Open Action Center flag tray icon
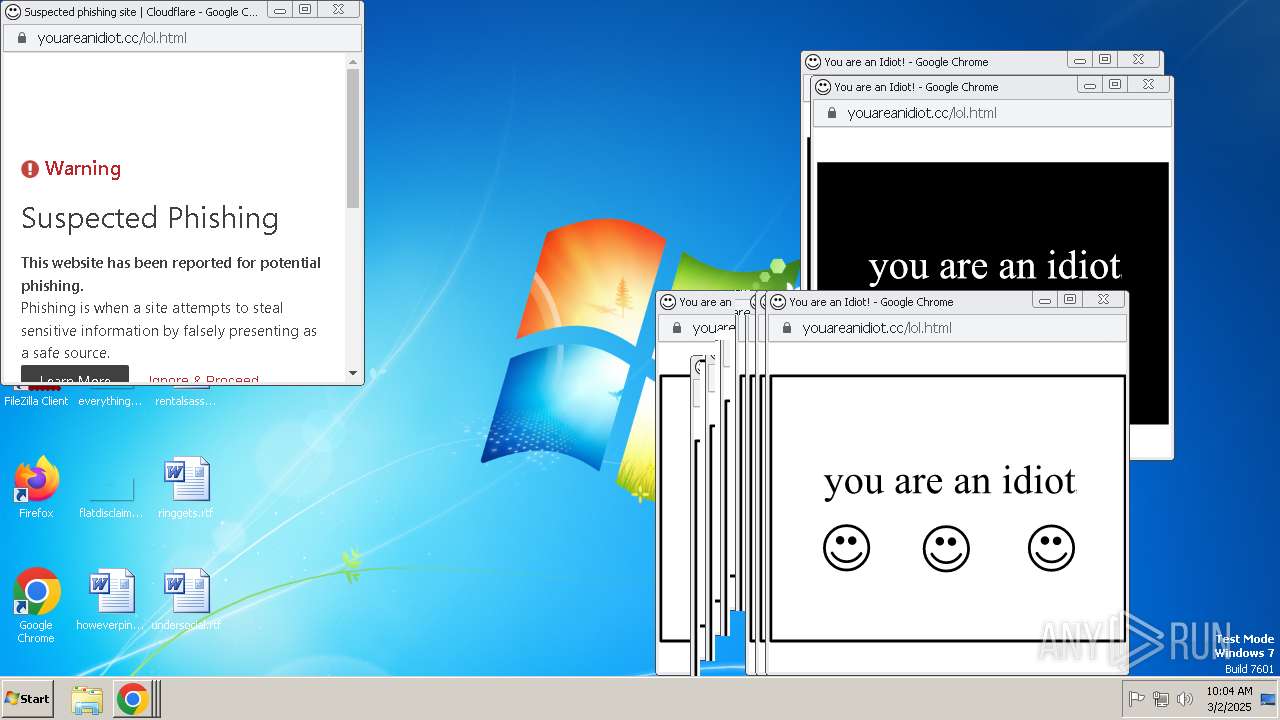 [x=1137, y=699]
